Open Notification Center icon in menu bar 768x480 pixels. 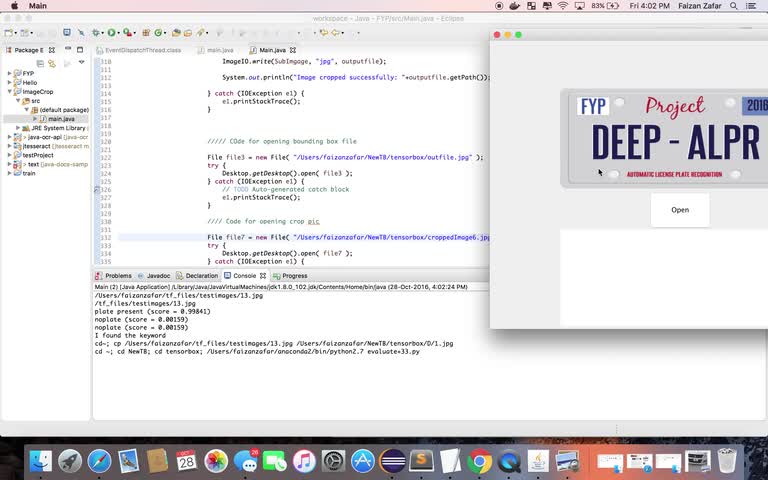(750, 6)
